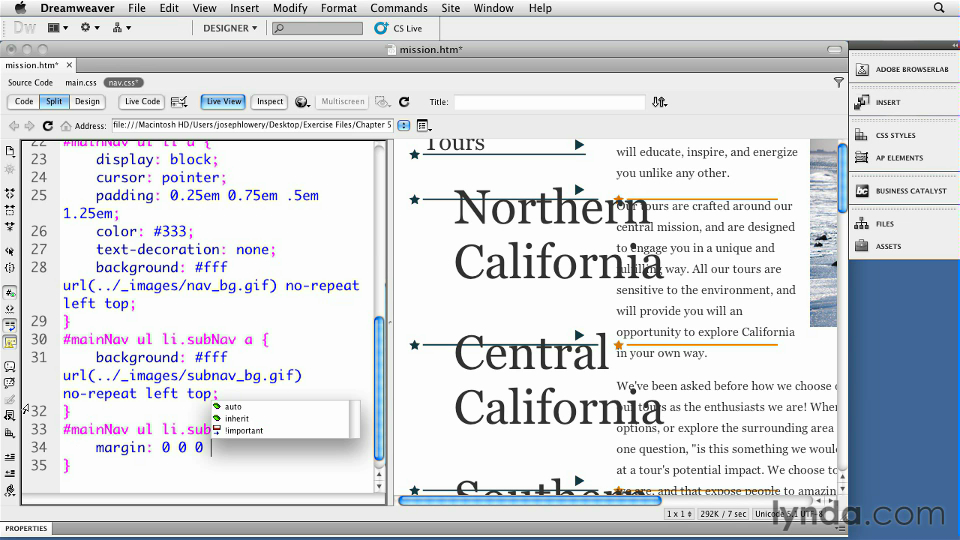Viewport: 960px width, 540px height.
Task: Show Source Code related file
Action: pos(31,83)
